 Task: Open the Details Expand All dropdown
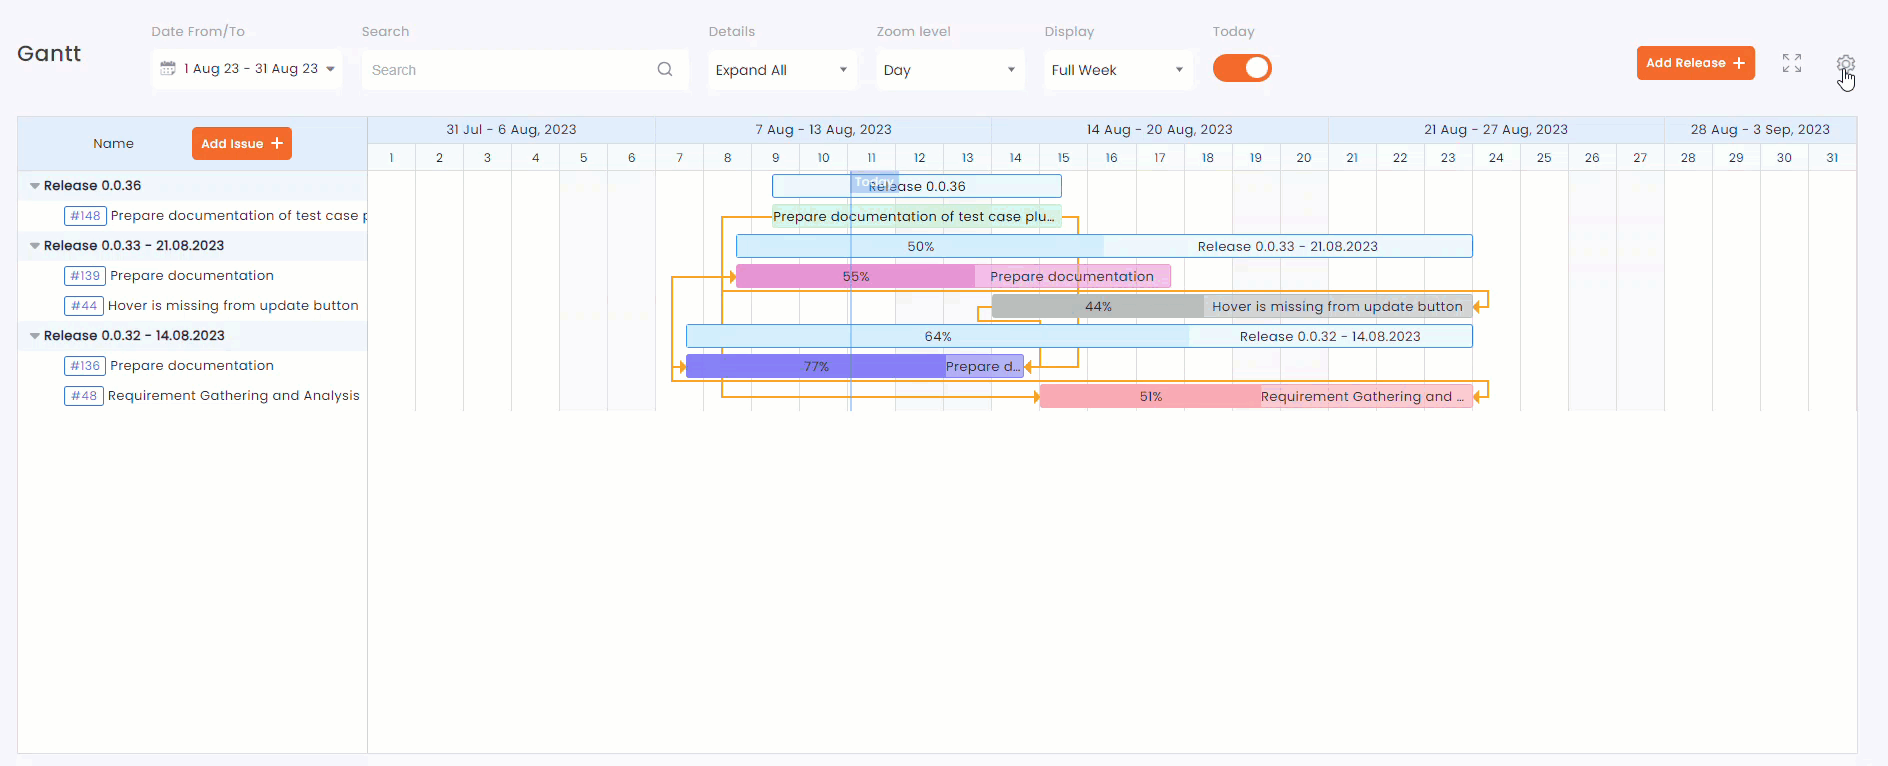pos(781,70)
